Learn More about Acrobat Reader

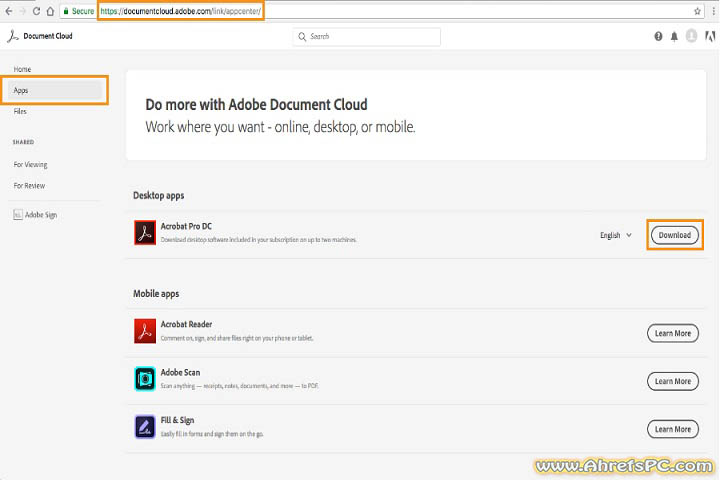(x=673, y=333)
